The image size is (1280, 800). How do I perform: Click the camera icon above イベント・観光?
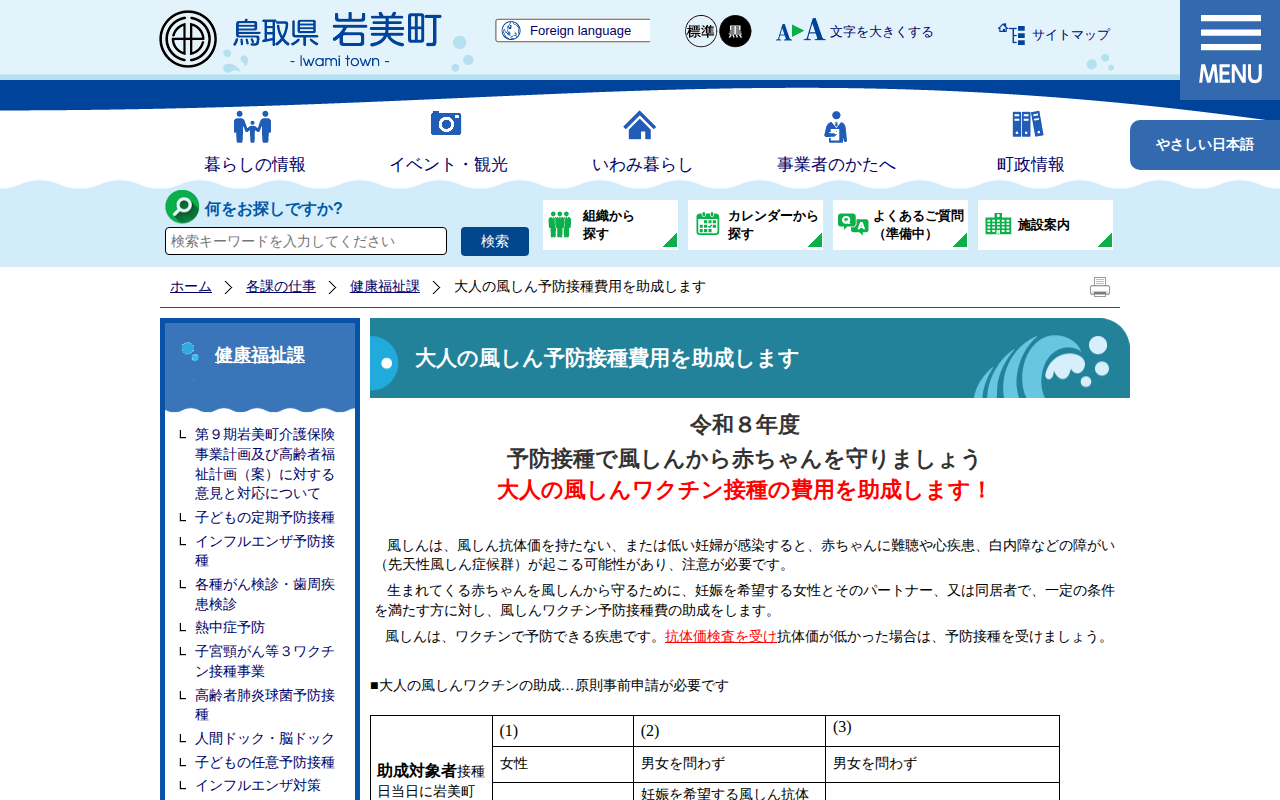[x=446, y=123]
